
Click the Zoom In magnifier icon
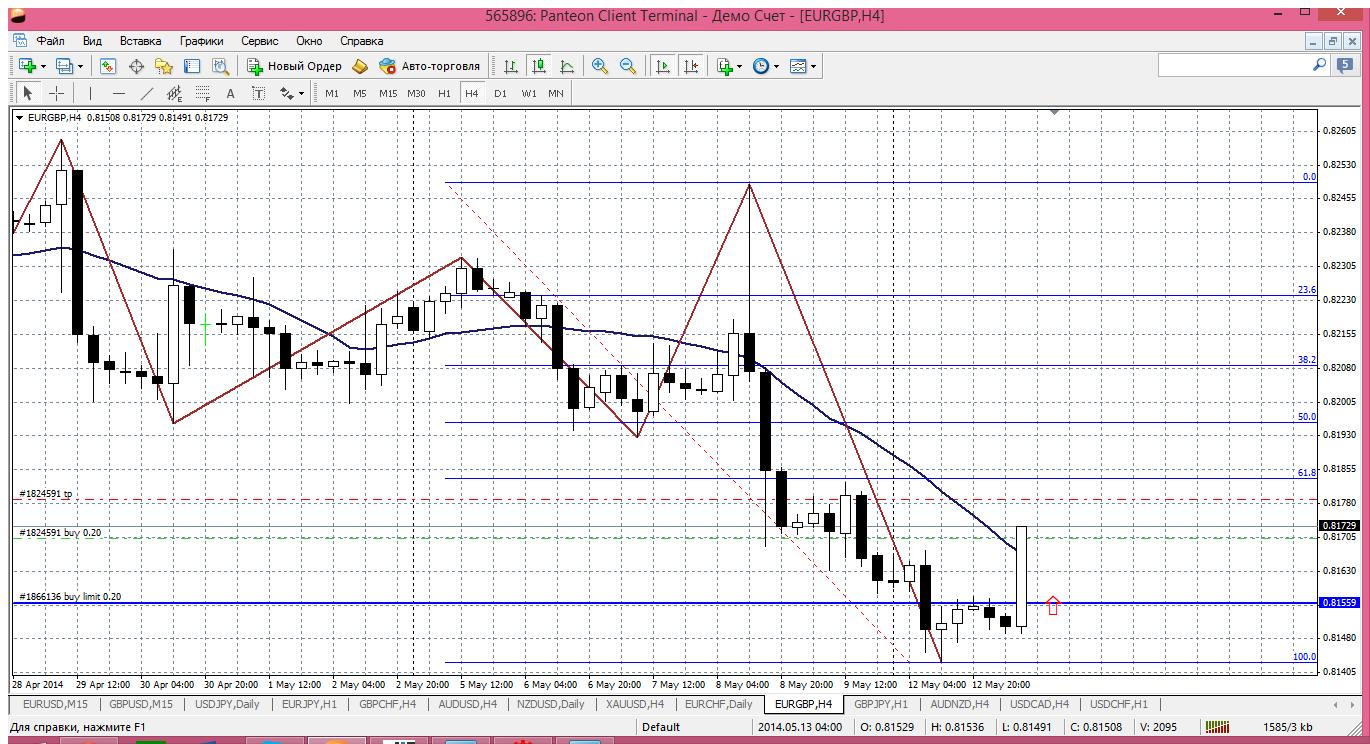click(599, 66)
